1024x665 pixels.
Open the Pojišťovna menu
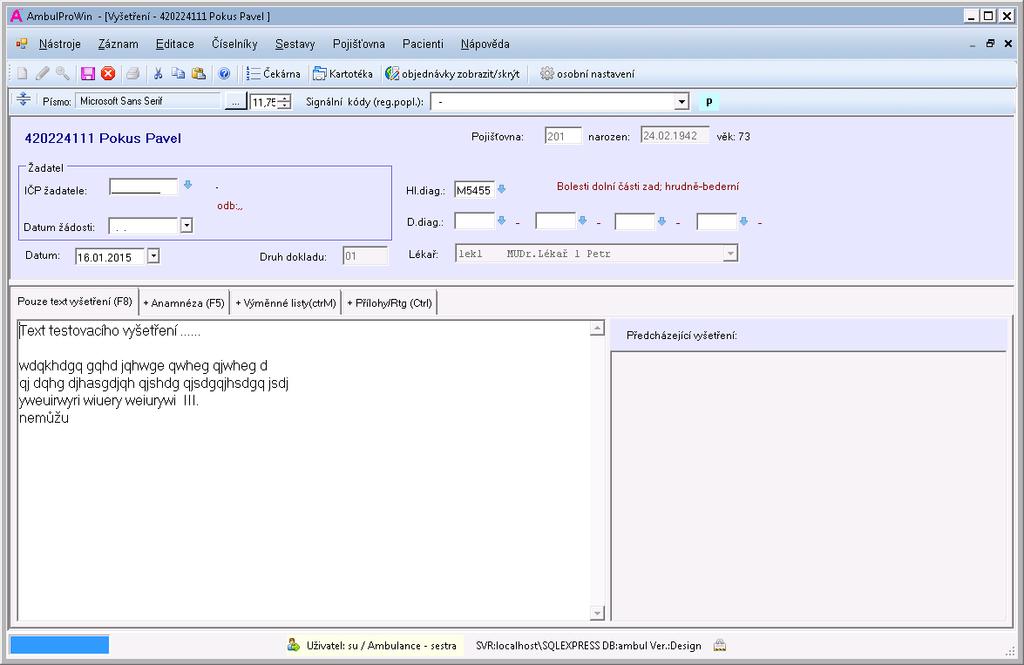point(359,44)
